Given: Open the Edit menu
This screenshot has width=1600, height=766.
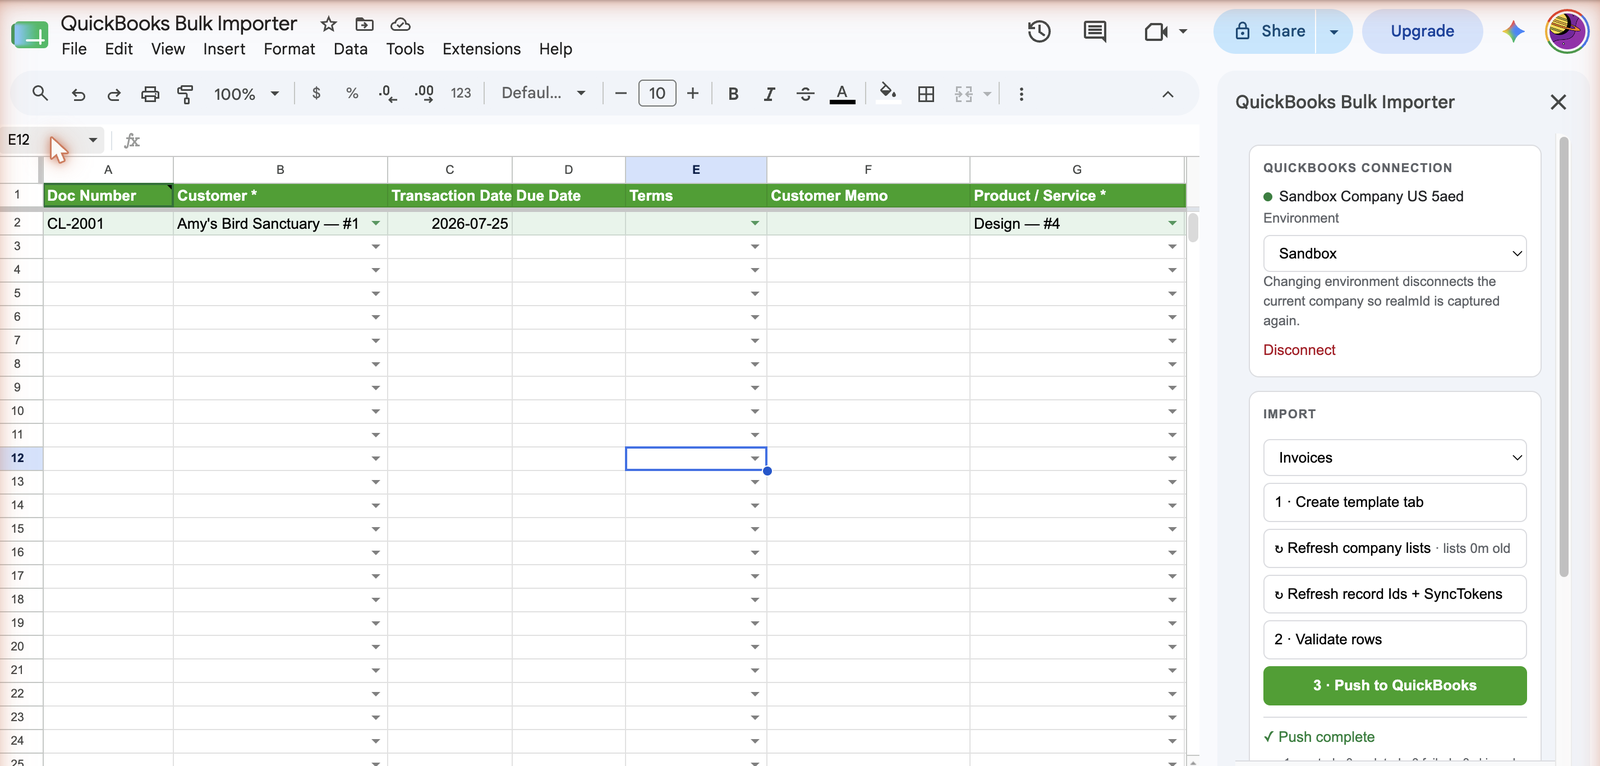Looking at the screenshot, I should click(119, 49).
